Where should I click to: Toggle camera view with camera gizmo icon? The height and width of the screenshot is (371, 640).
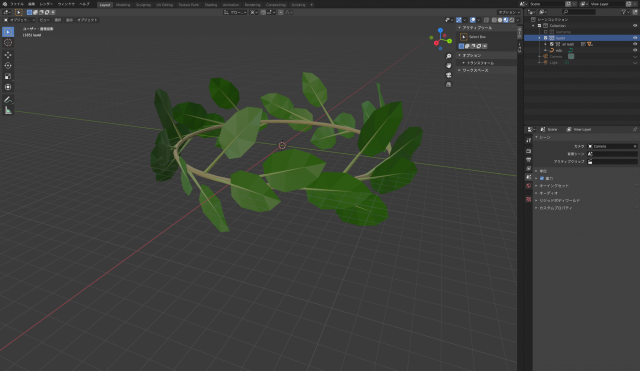pyautogui.click(x=449, y=75)
